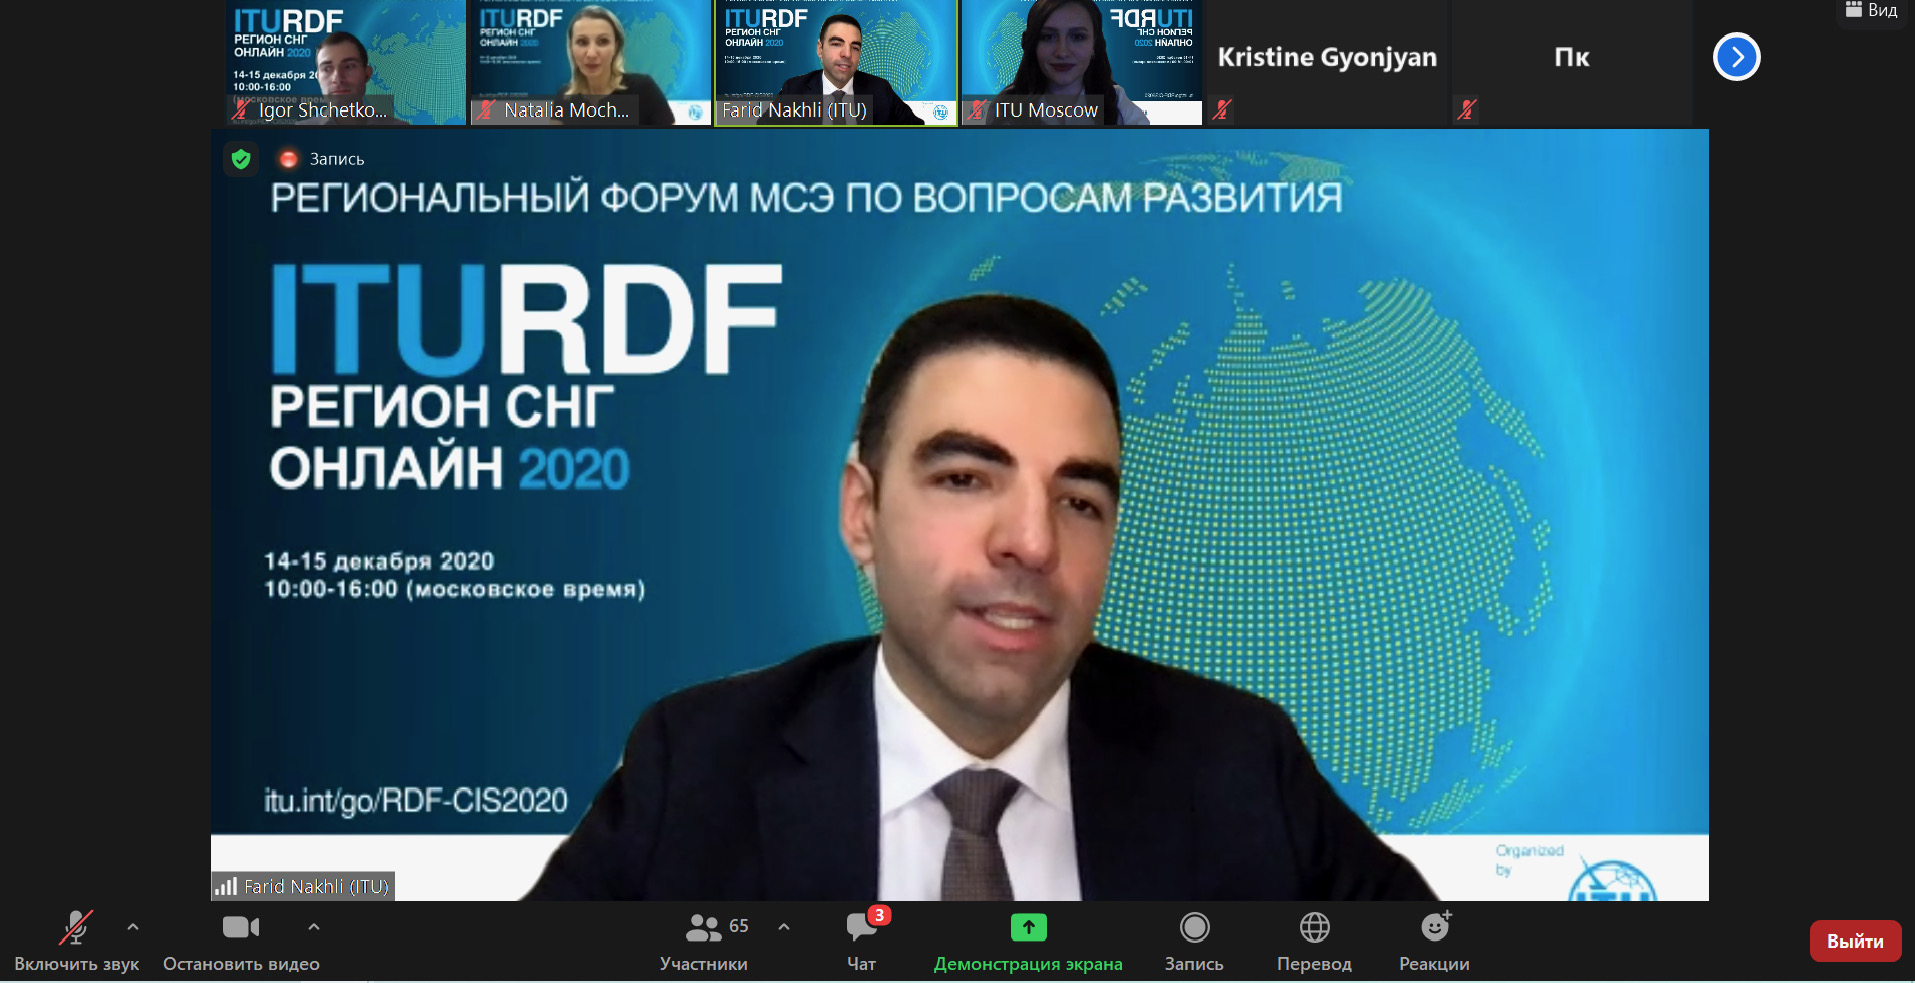Screen dimensions: 1915x983
Task: Click the signal strength bars icon
Action: (x=226, y=886)
